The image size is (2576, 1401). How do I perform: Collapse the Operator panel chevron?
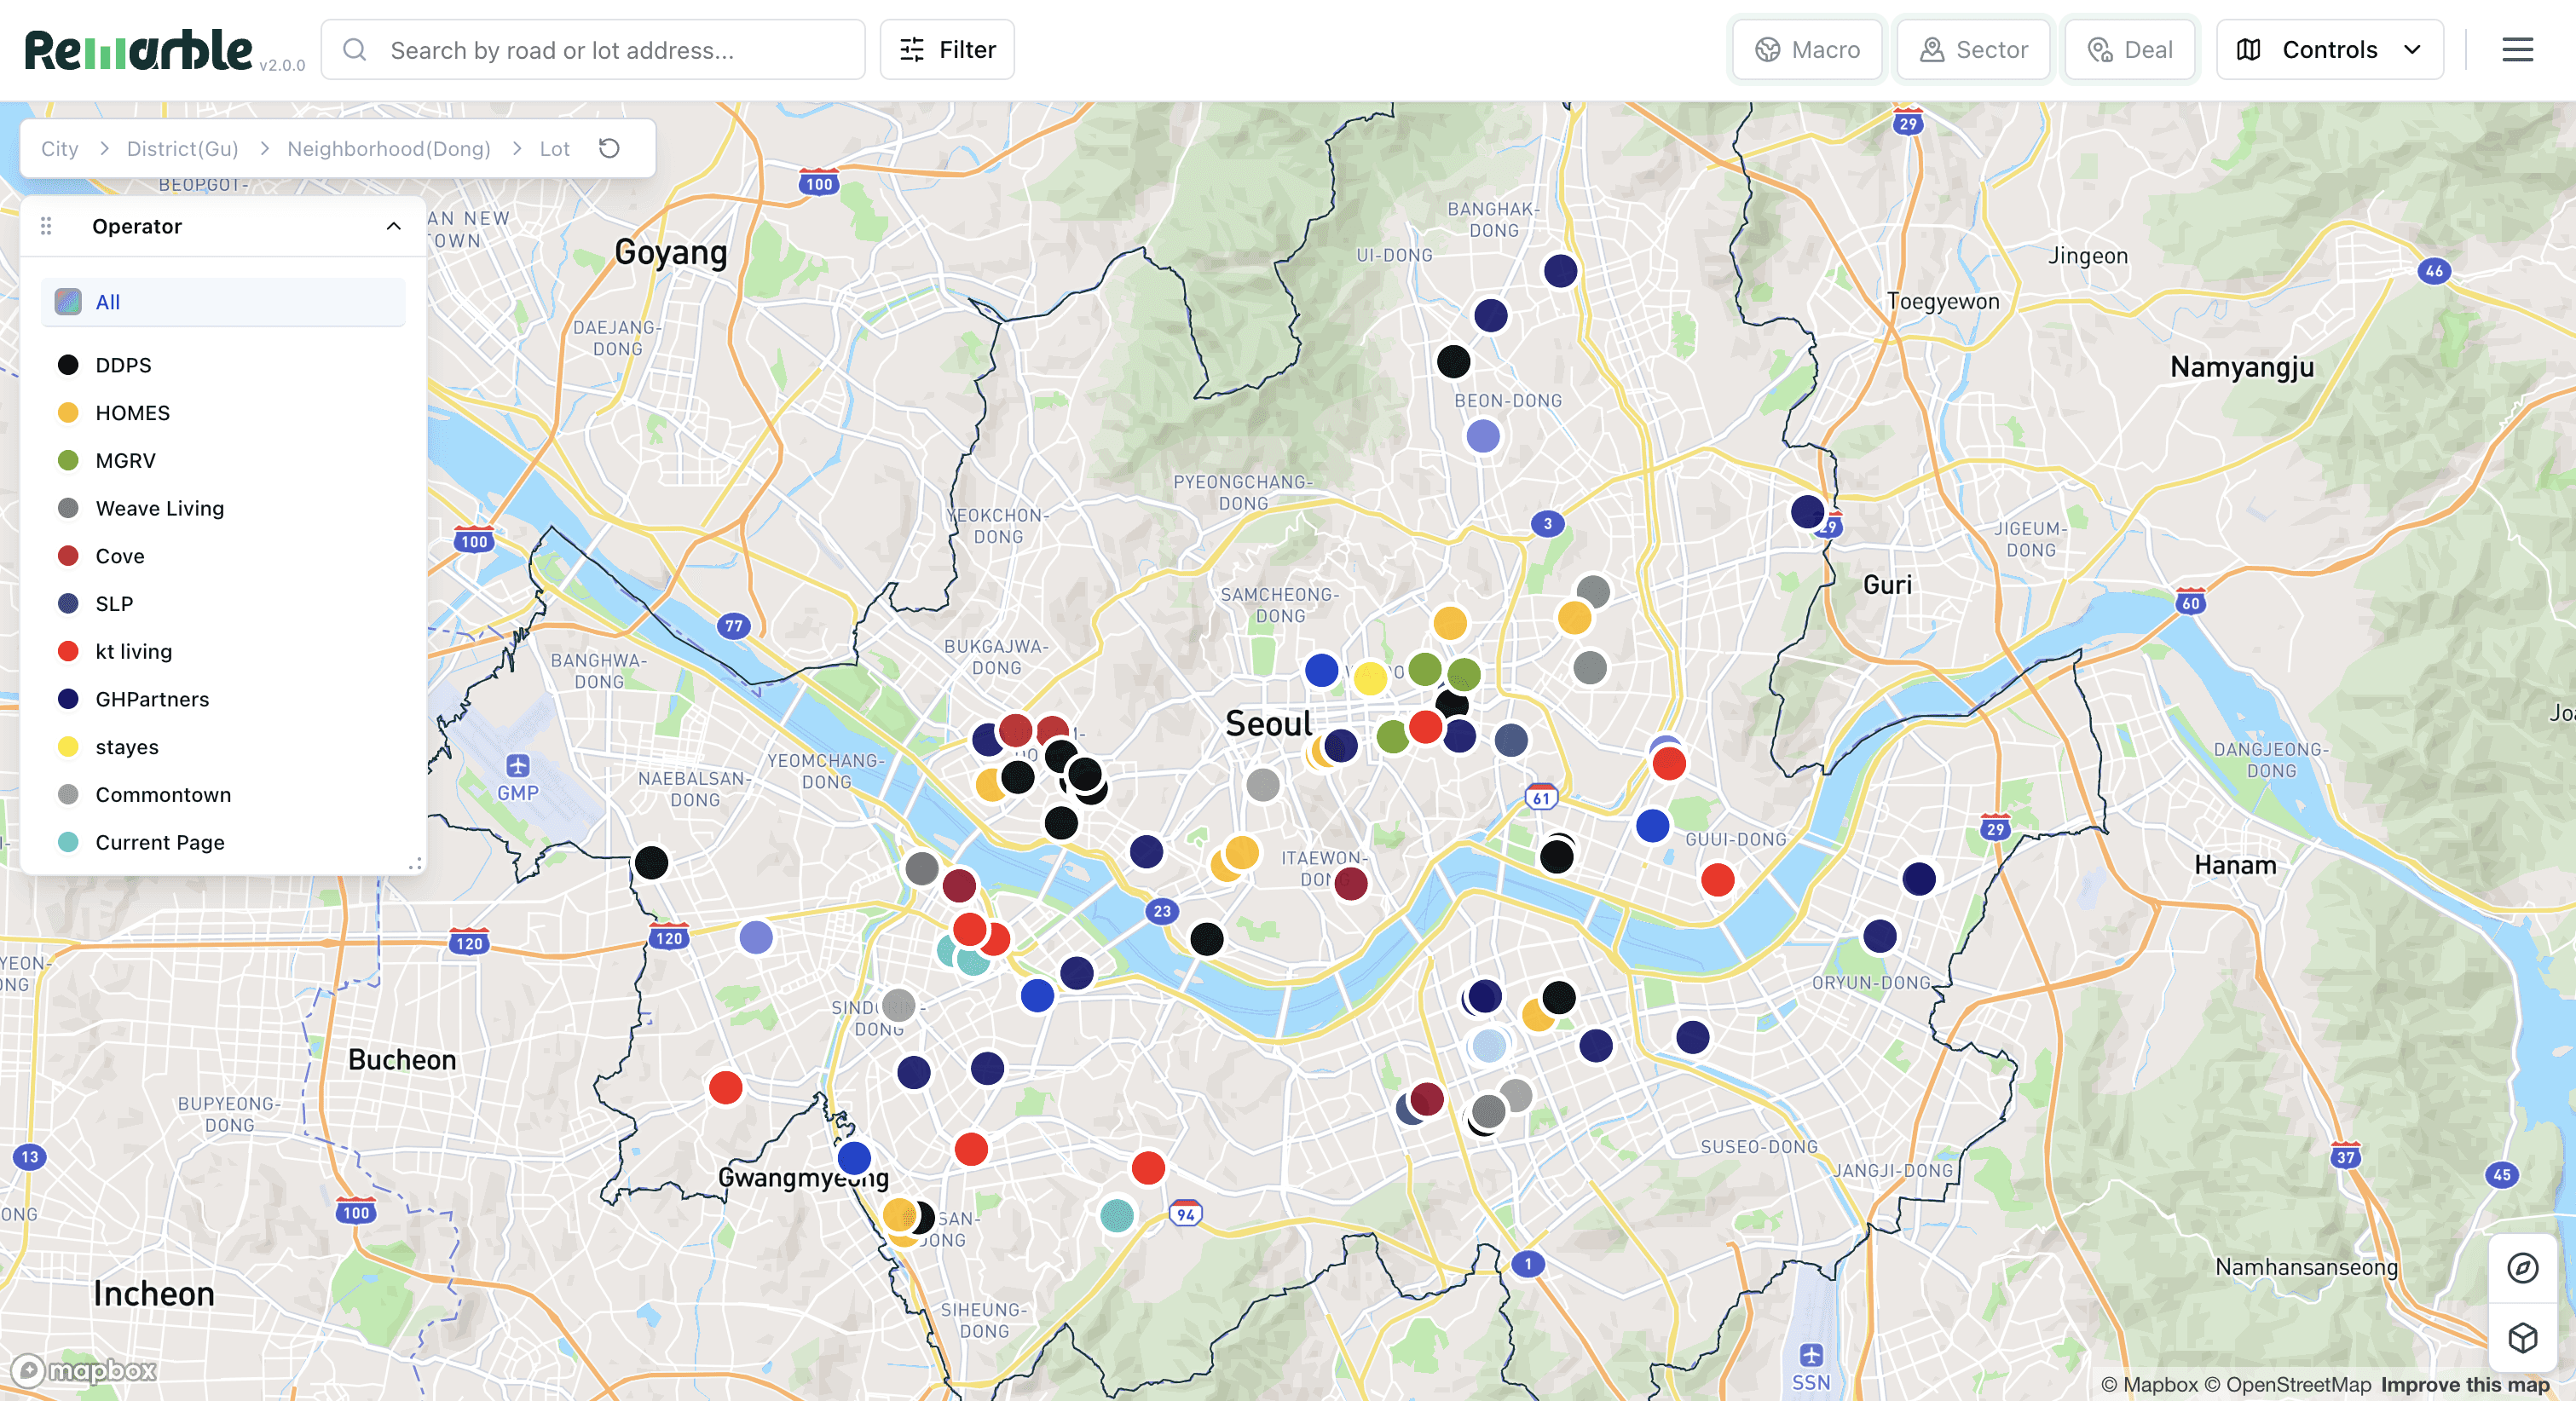click(394, 226)
